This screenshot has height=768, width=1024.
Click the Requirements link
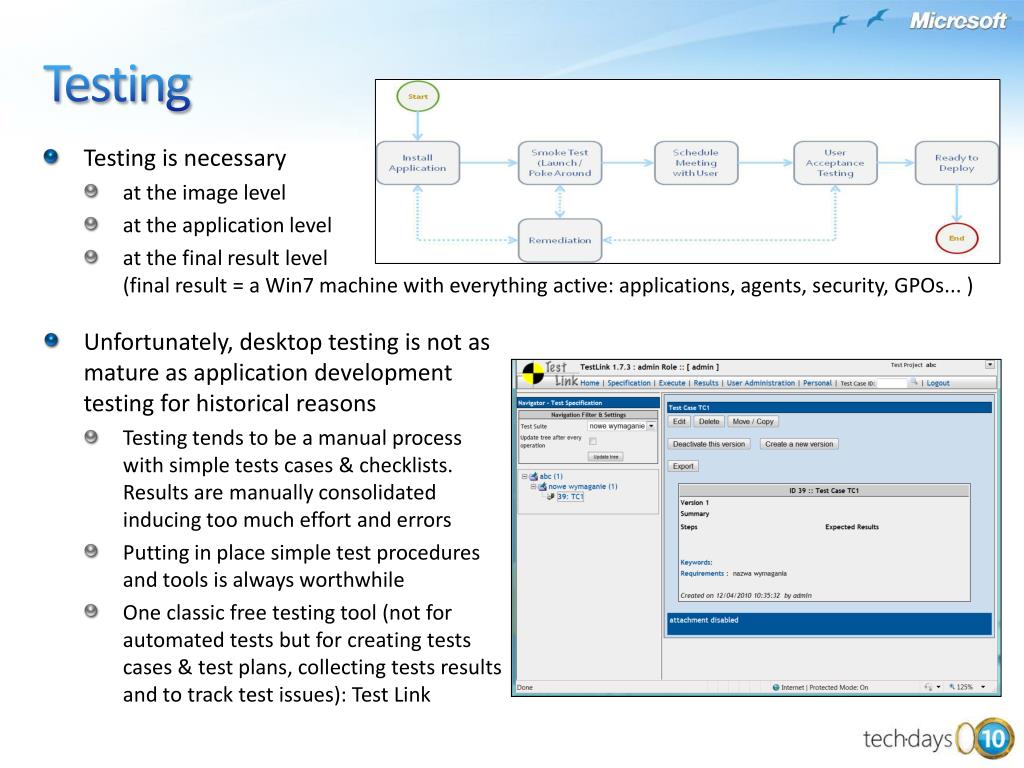702,573
